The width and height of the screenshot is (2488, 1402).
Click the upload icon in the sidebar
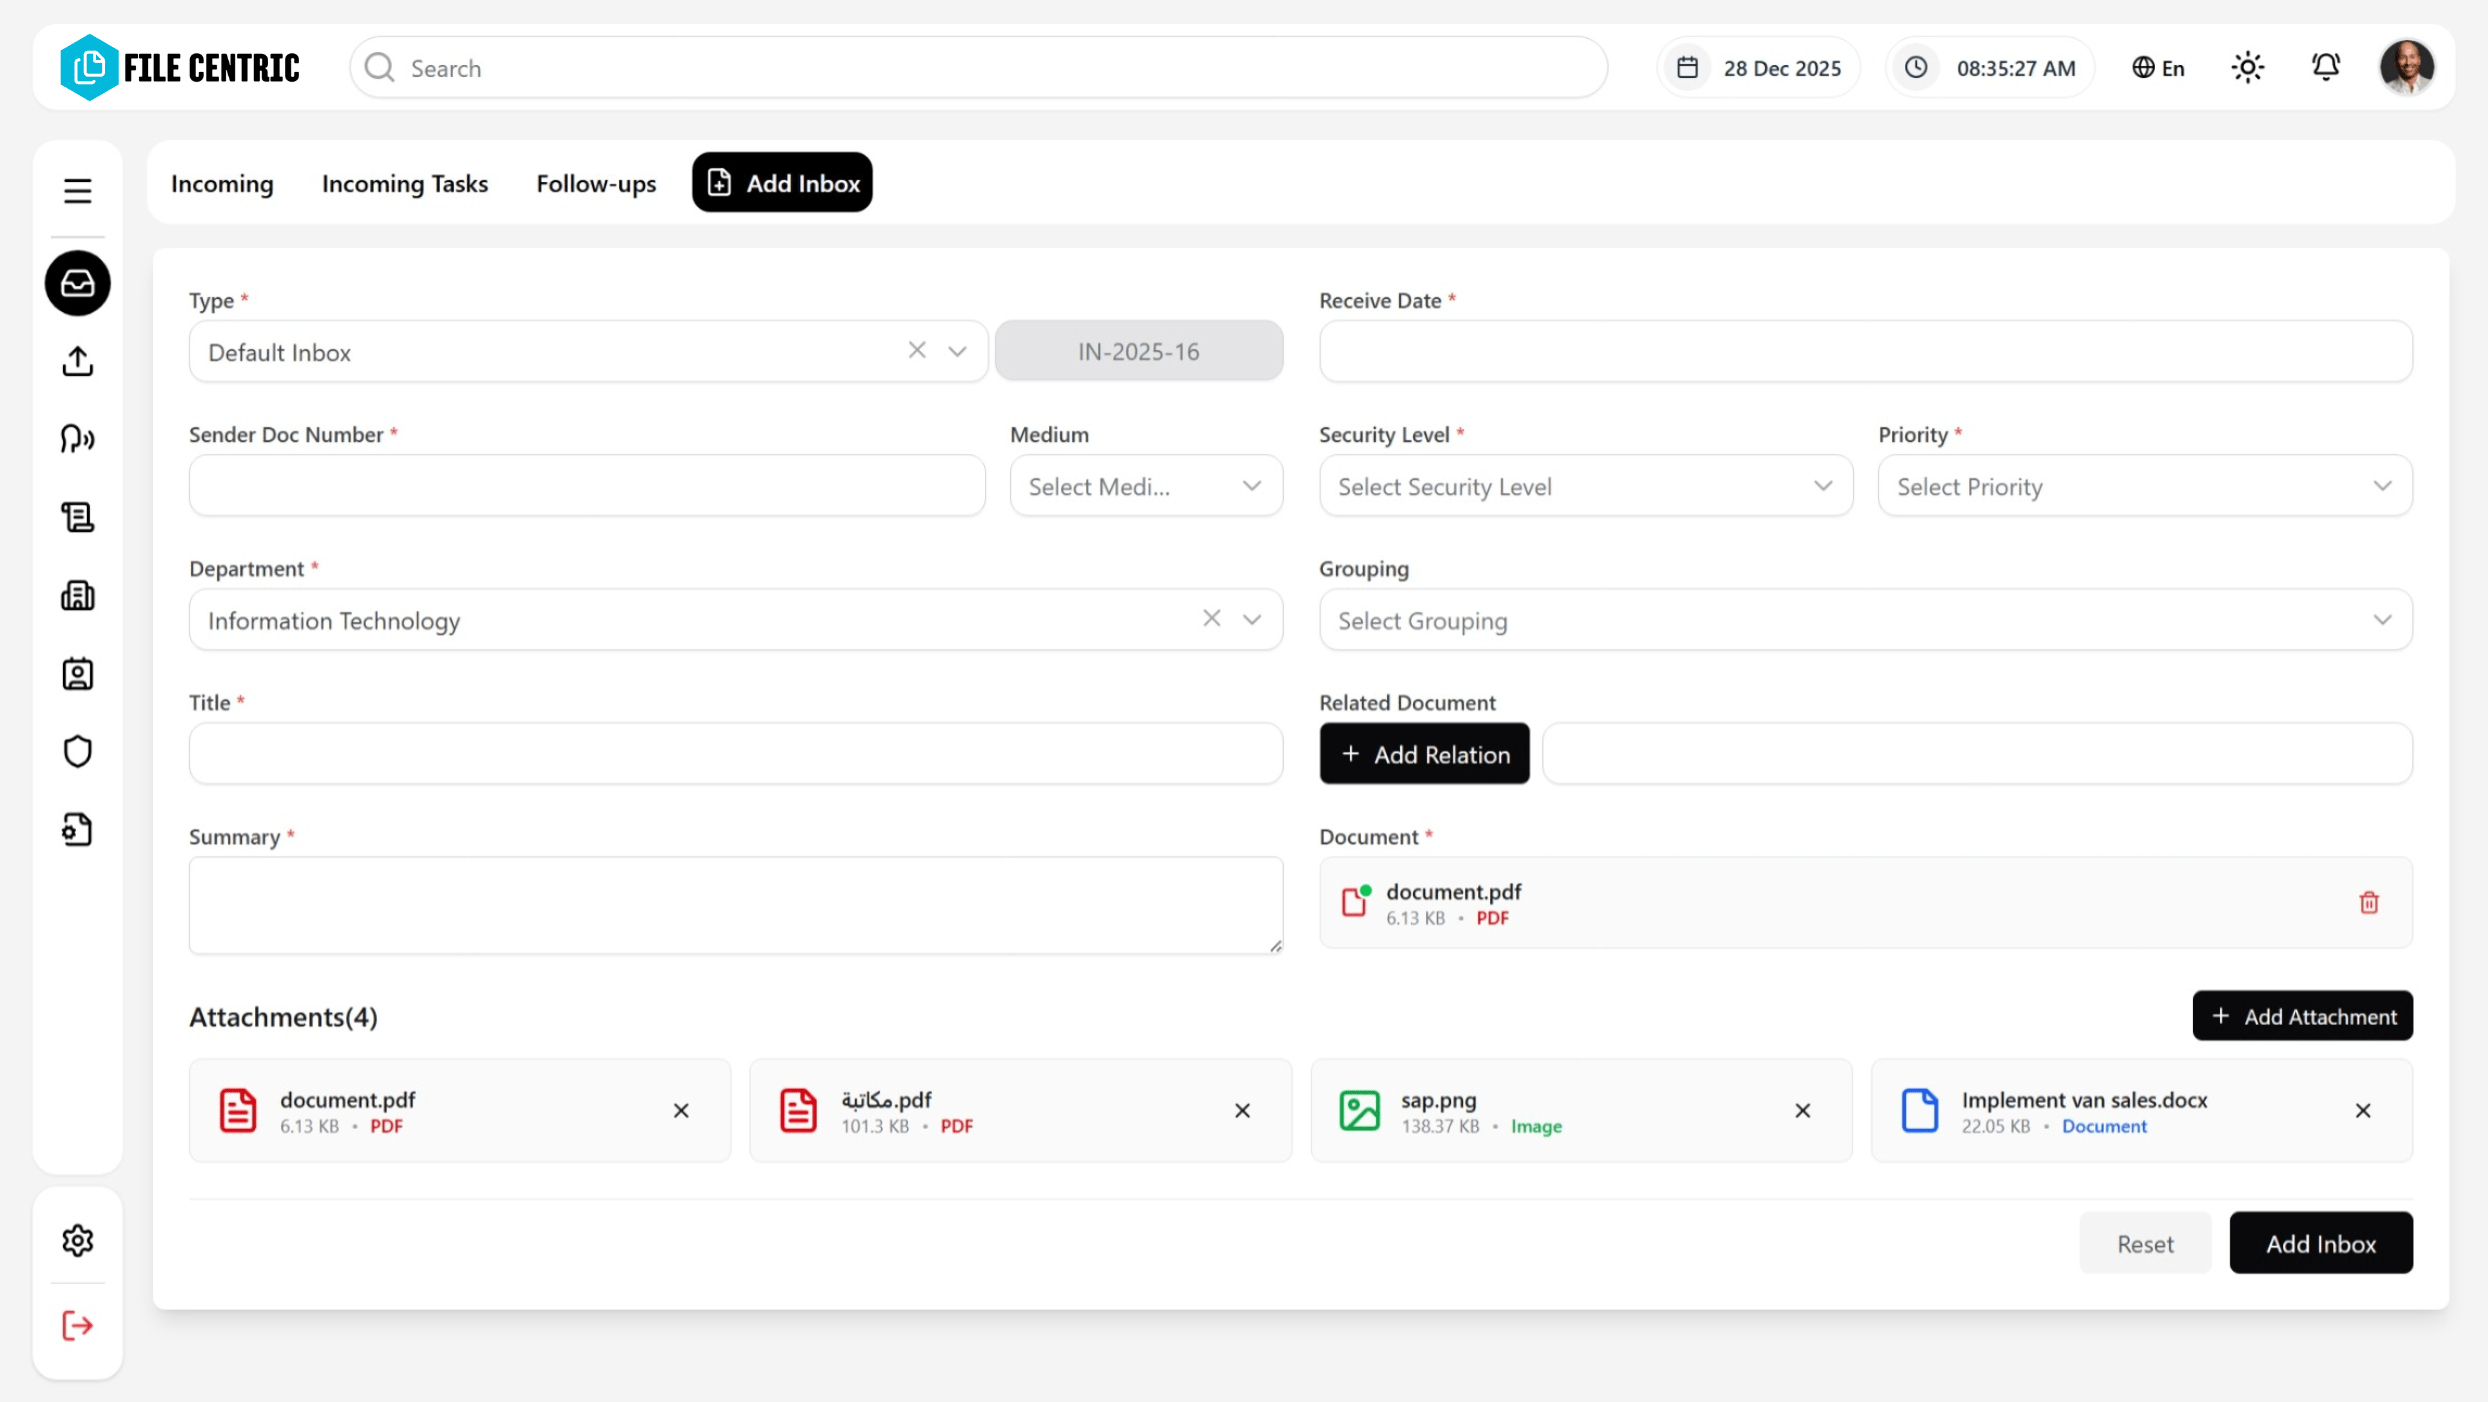77,361
